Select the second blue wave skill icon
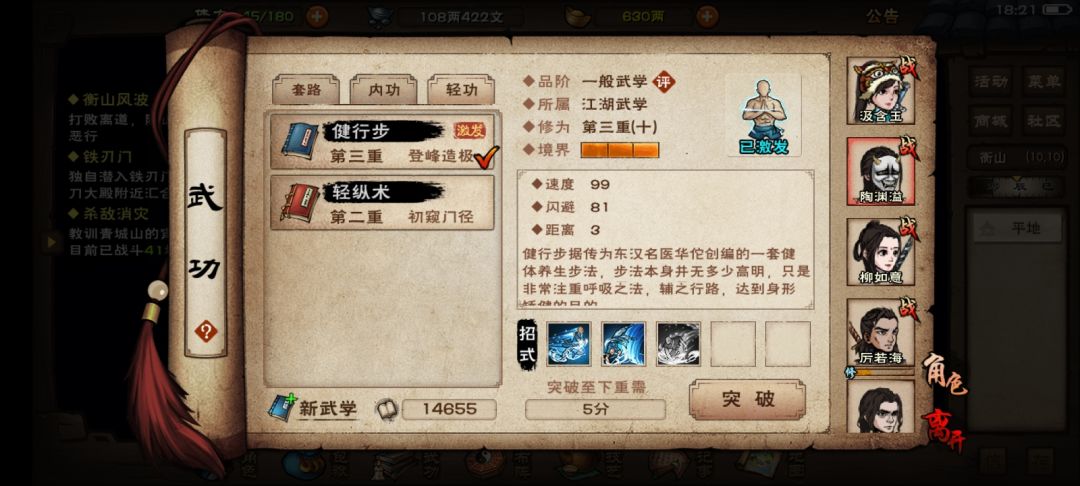The image size is (1080, 486). click(623, 344)
